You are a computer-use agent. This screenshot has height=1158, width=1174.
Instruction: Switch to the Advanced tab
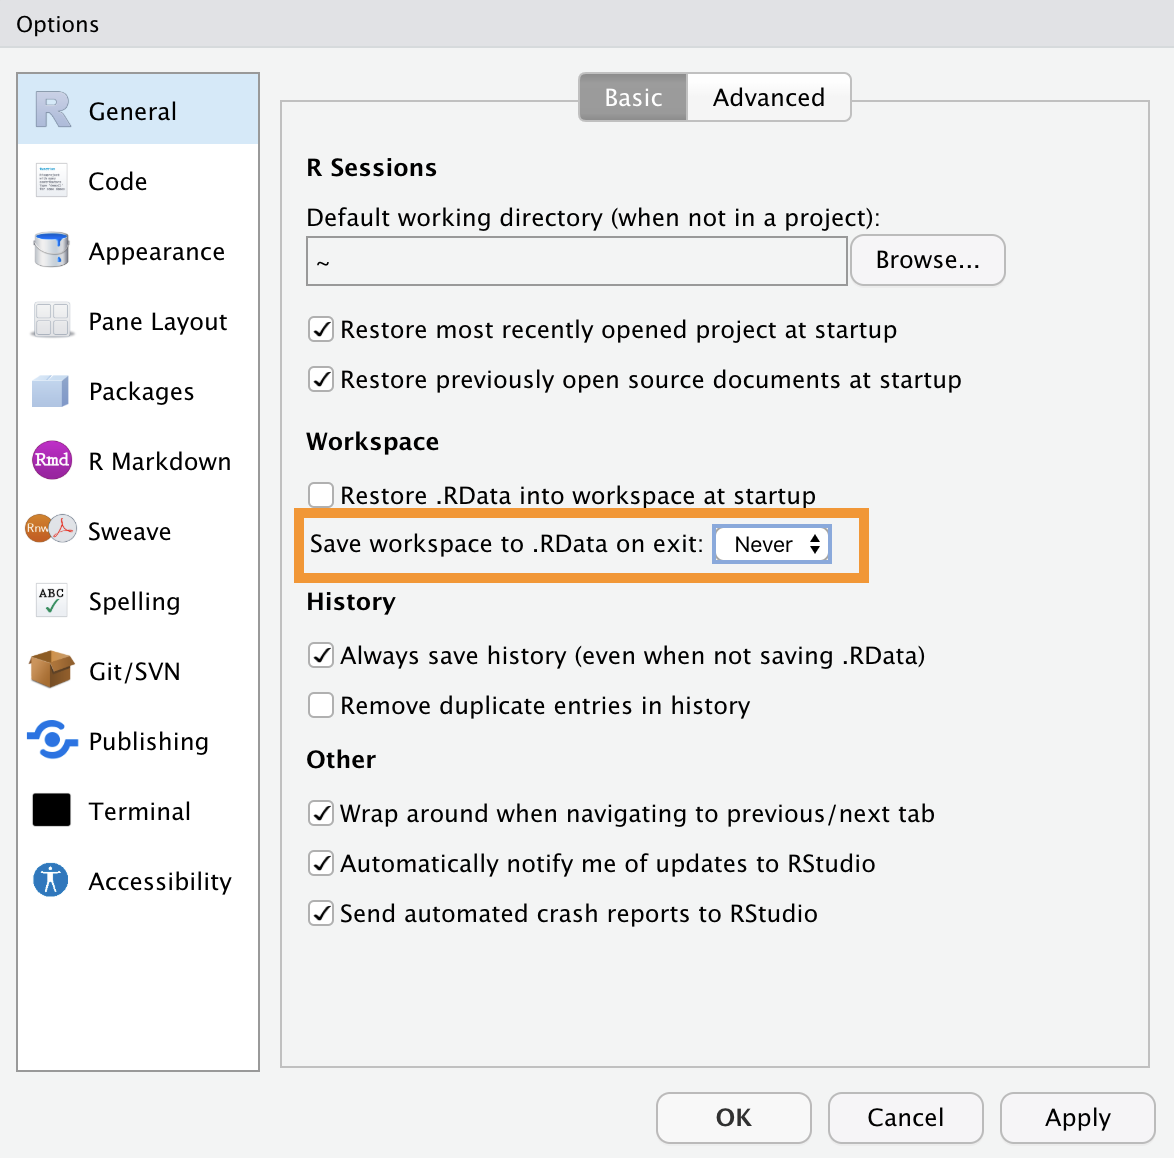point(769,97)
